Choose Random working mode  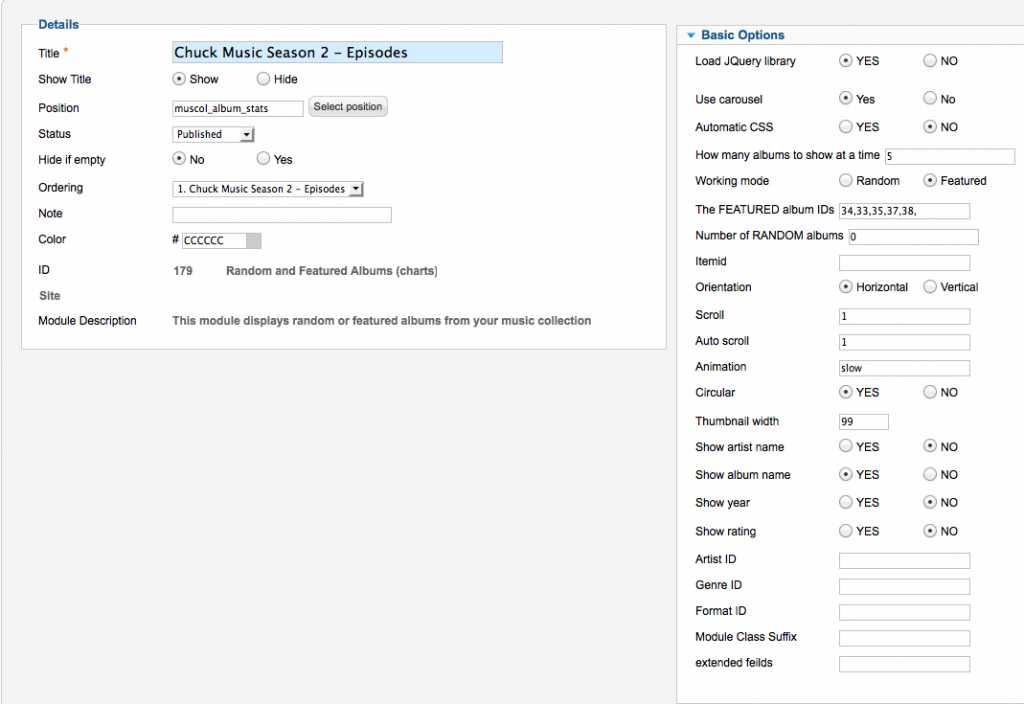click(x=846, y=181)
